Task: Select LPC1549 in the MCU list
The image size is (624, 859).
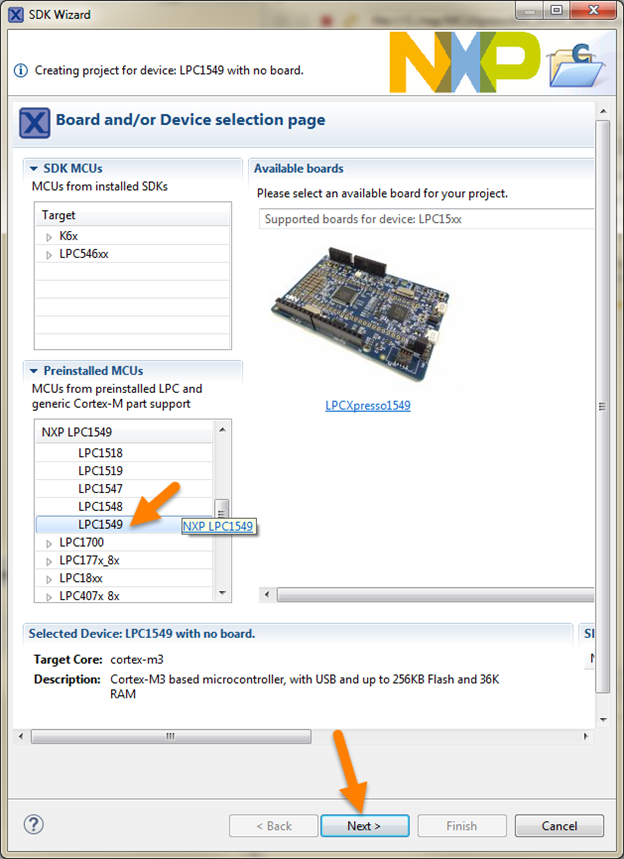Action: click(x=124, y=524)
